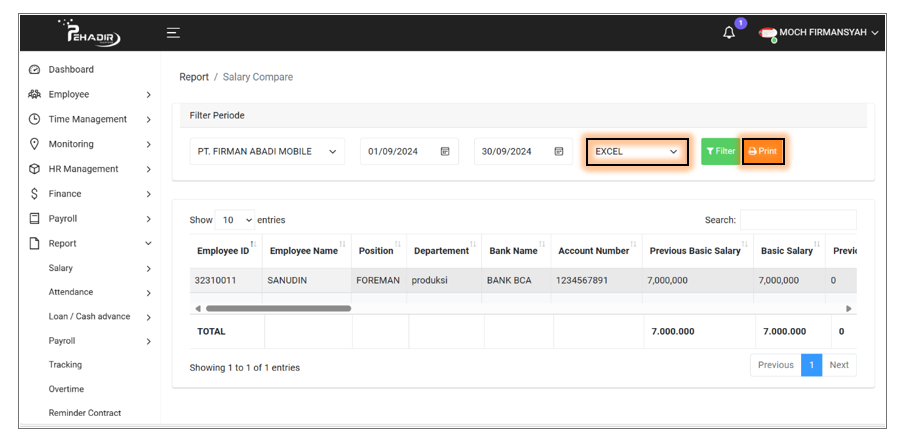Select Overtime in the Report menu
Screen dimensions: 924x438
66,389
